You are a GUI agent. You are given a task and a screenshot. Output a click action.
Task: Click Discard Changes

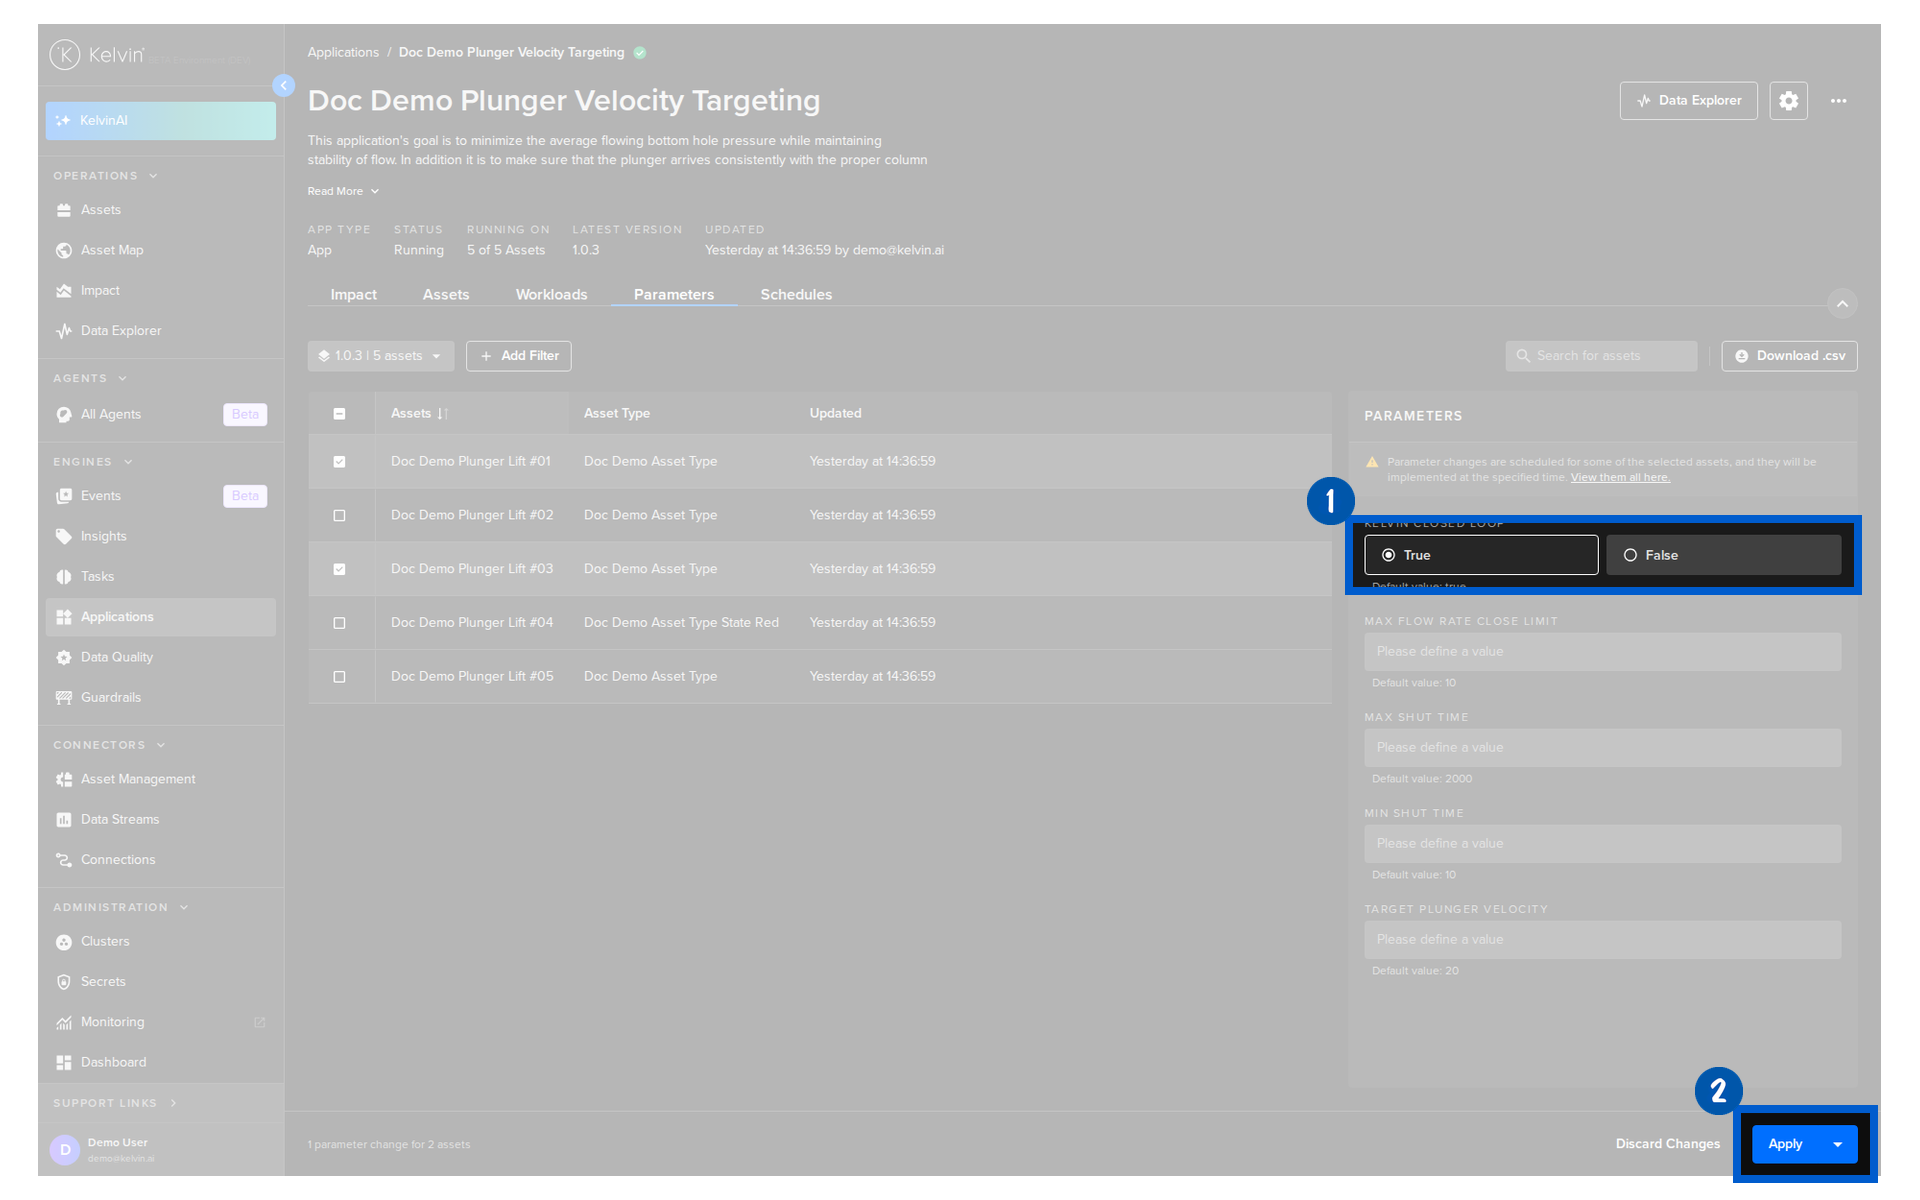pos(1667,1144)
